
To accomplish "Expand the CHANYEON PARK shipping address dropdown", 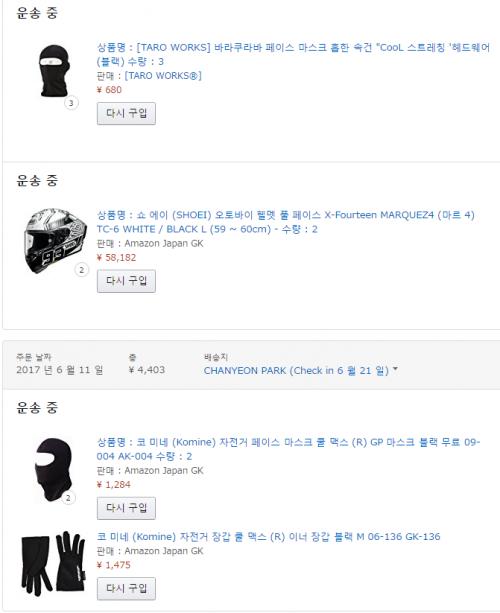I will pyautogui.click(x=300, y=370).
